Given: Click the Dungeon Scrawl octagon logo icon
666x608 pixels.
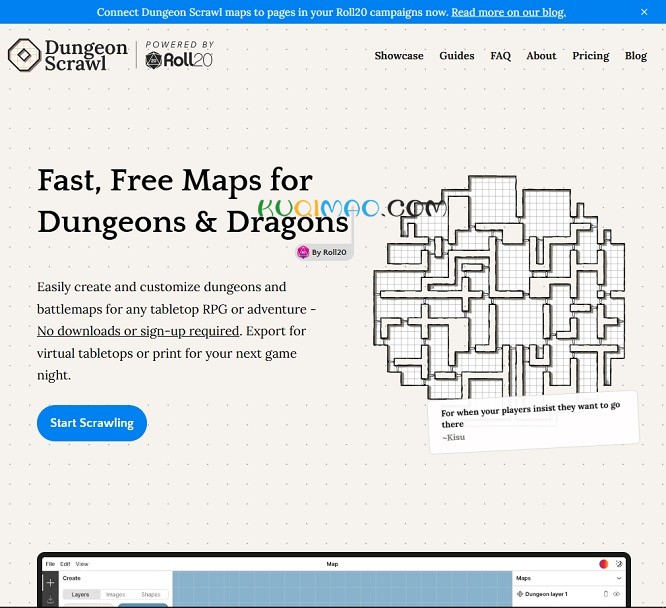Looking at the screenshot, I should pyautogui.click(x=24, y=55).
